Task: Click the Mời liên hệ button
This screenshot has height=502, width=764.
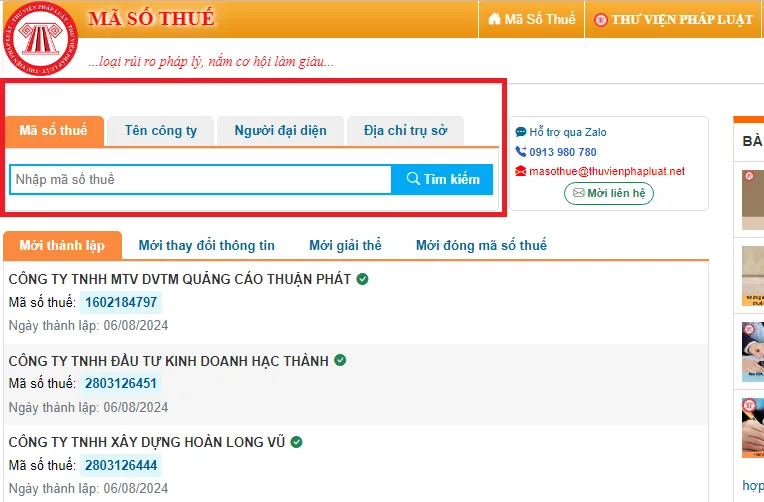Action: (x=608, y=193)
